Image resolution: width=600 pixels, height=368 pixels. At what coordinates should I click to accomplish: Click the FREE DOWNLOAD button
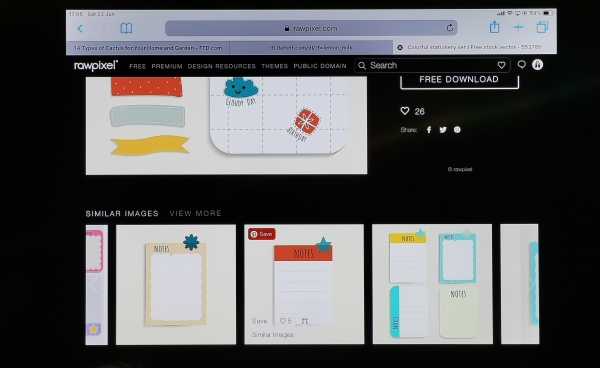tap(459, 80)
